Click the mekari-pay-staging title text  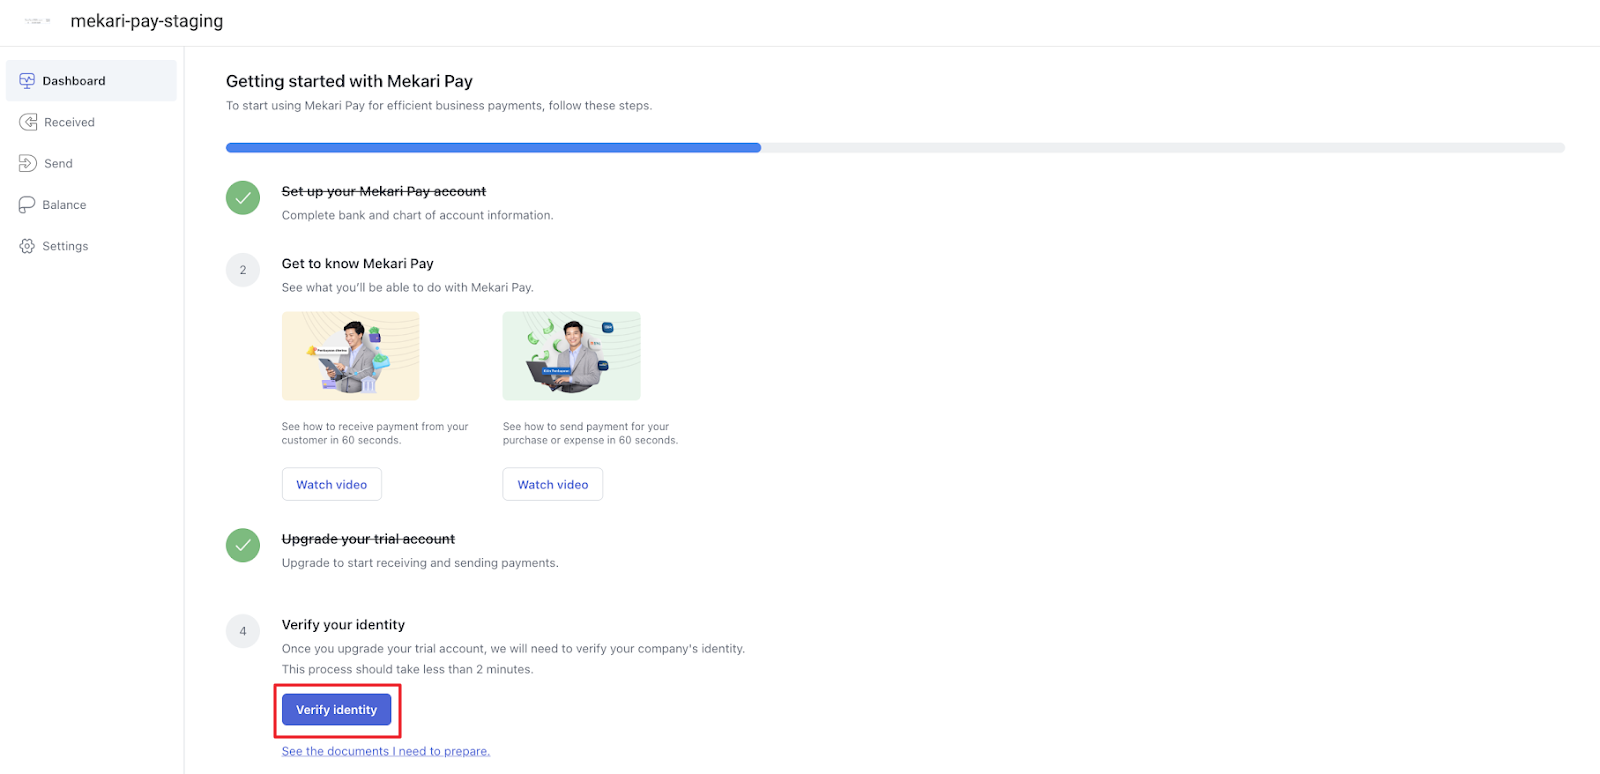147,21
